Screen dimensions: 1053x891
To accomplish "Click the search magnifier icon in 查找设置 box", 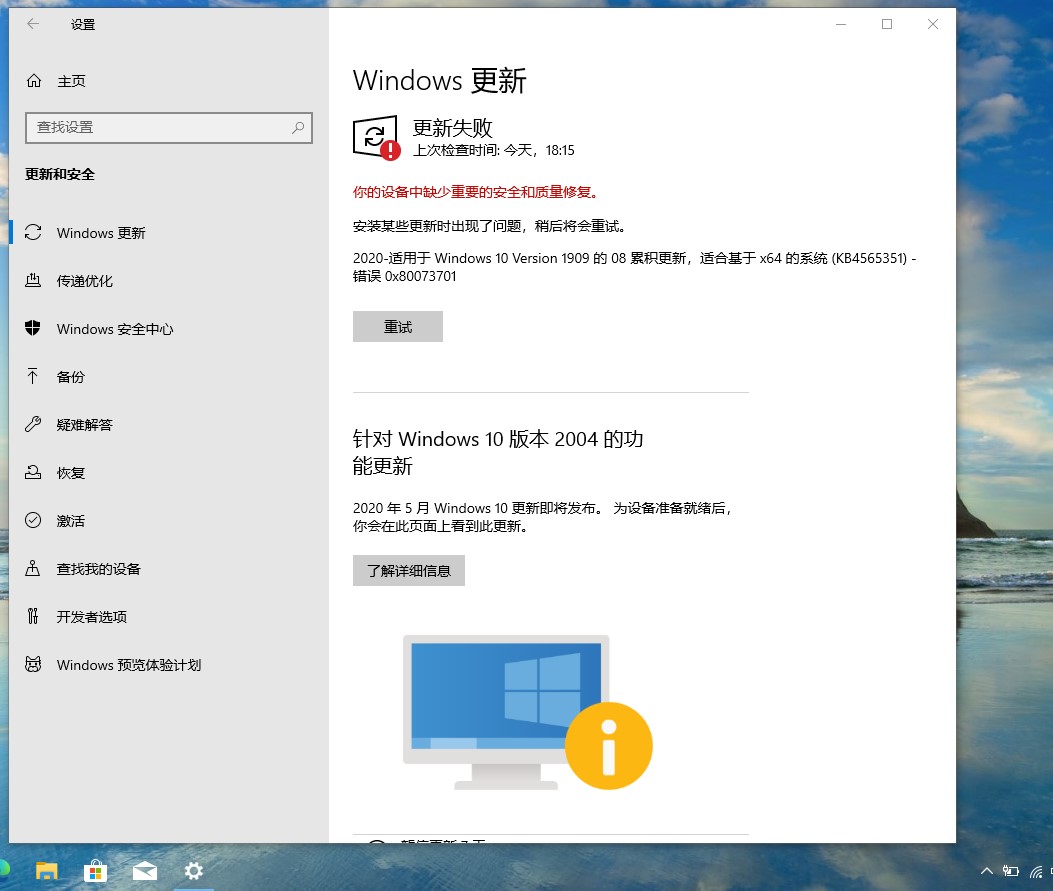I will tap(298, 128).
